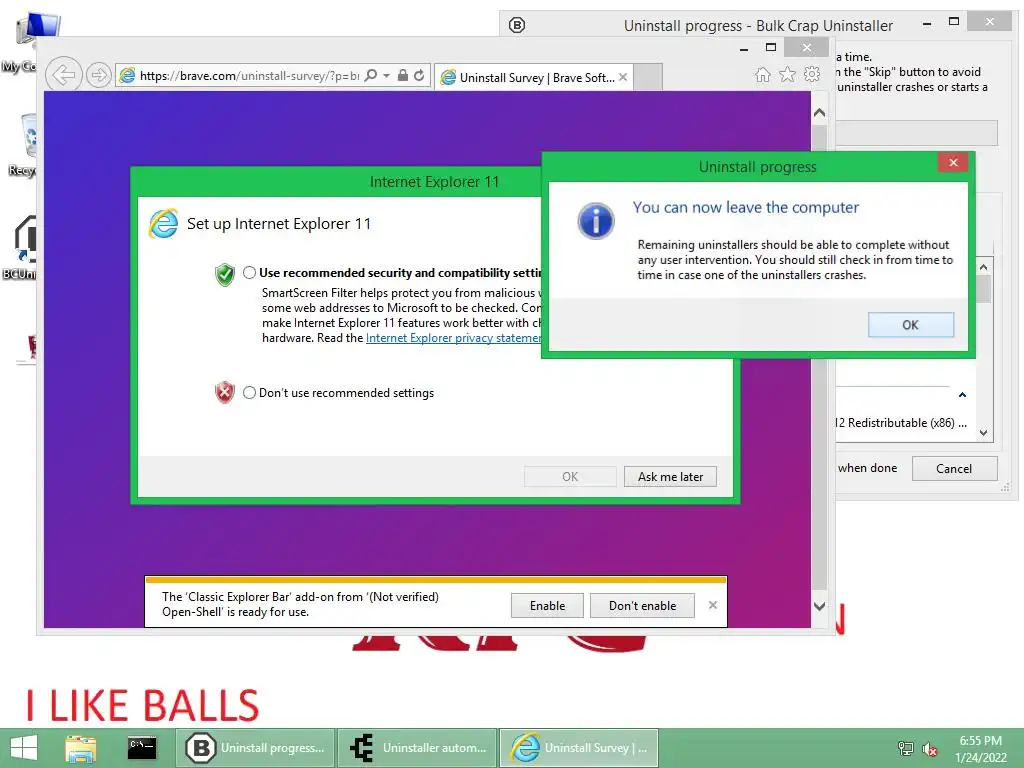The width and height of the screenshot is (1024, 768).
Task: Click the 12 Redistributable (x86) list entry
Action: 901,423
